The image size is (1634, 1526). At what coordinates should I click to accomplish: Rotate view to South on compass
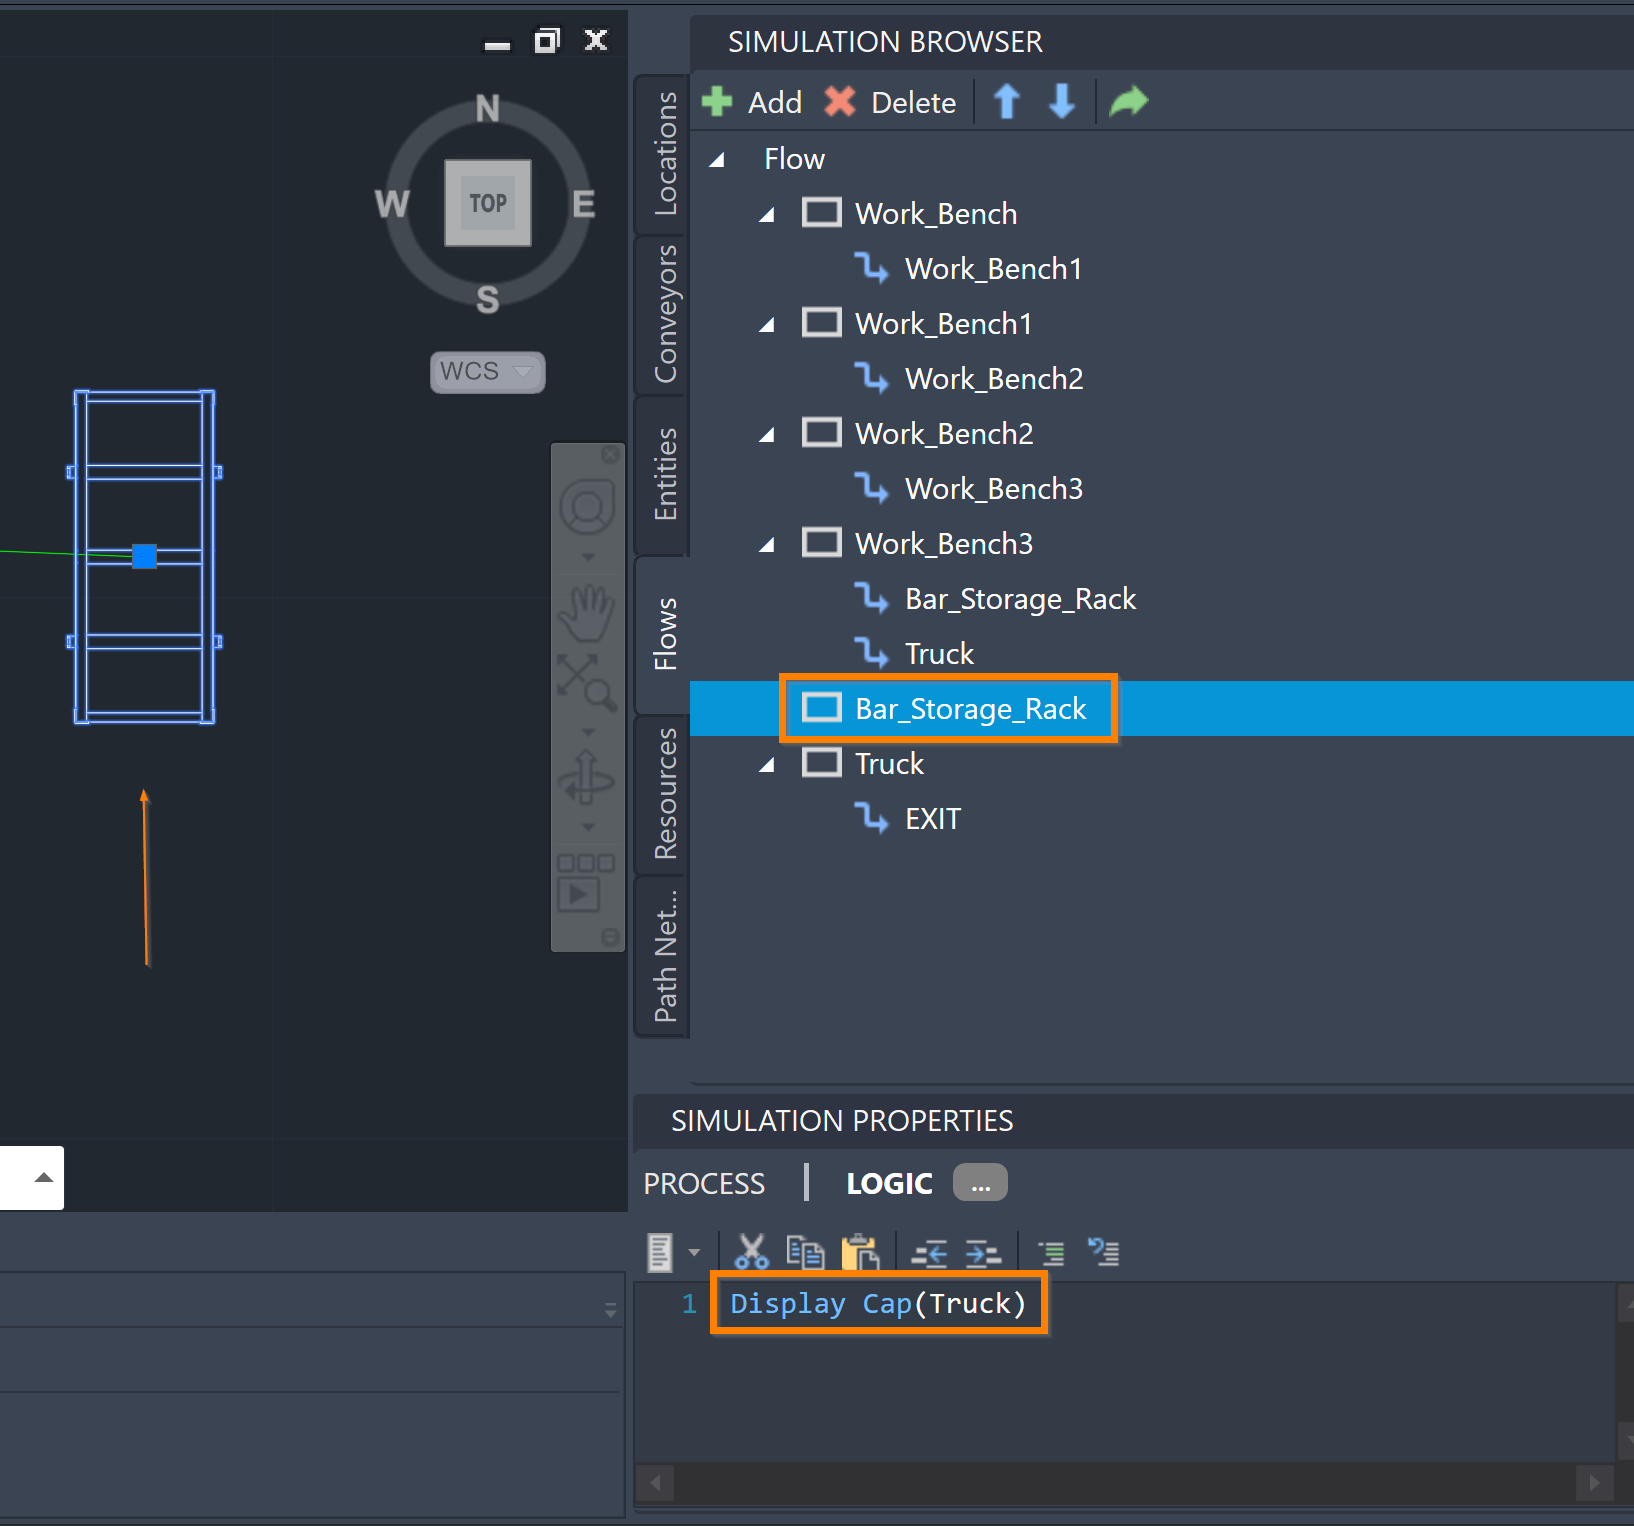[488, 299]
